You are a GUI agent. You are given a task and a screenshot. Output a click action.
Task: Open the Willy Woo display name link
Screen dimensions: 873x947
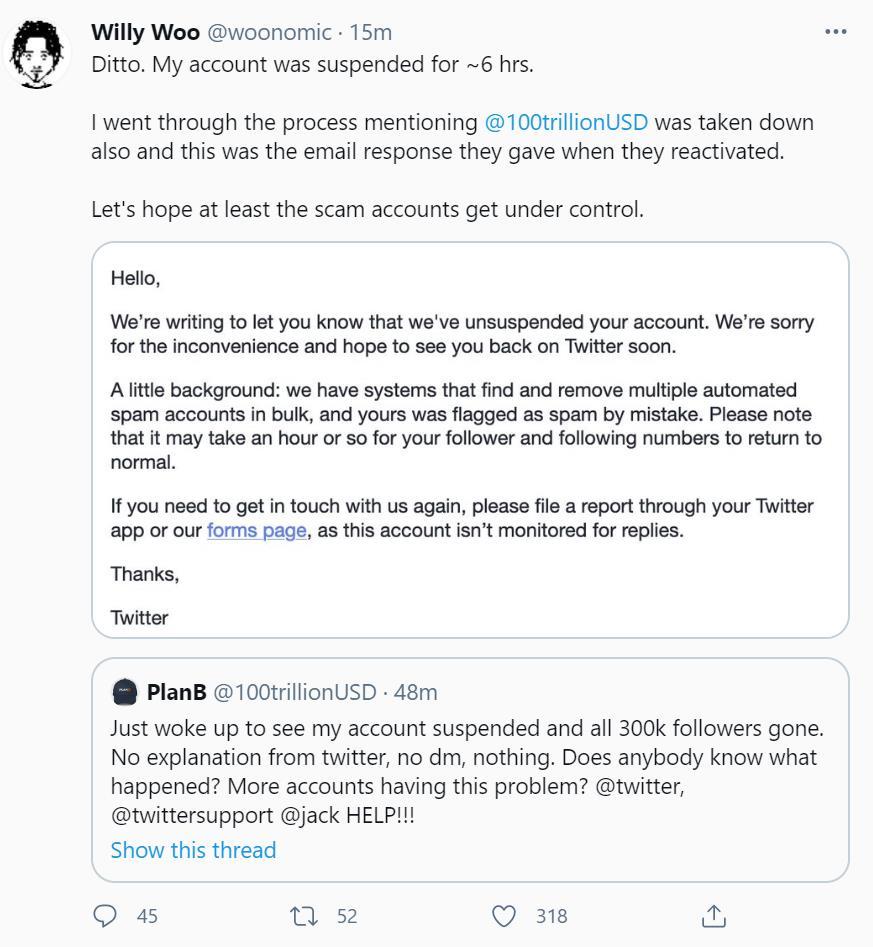click(x=145, y=32)
